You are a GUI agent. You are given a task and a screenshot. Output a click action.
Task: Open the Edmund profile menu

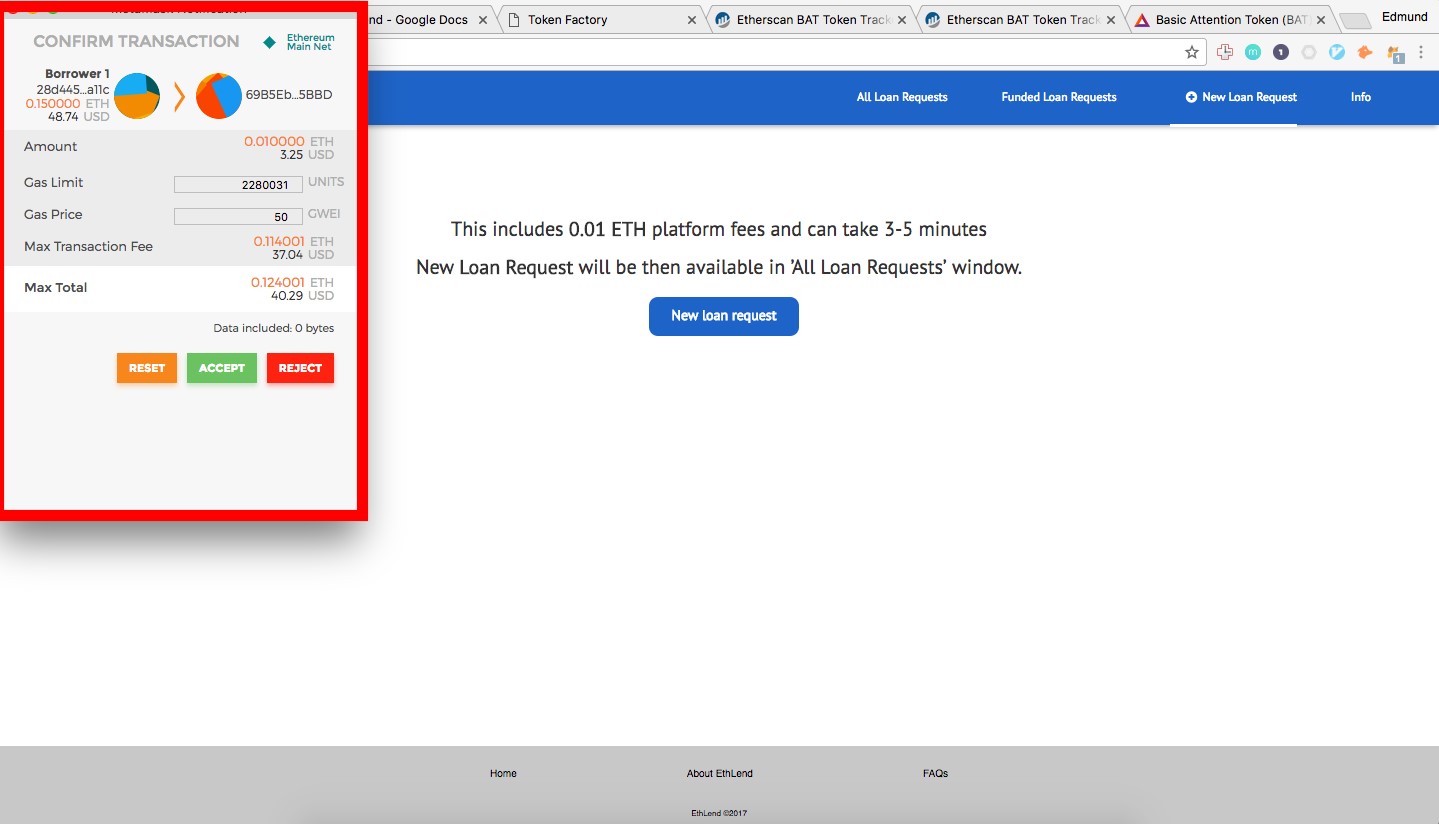pos(1404,17)
